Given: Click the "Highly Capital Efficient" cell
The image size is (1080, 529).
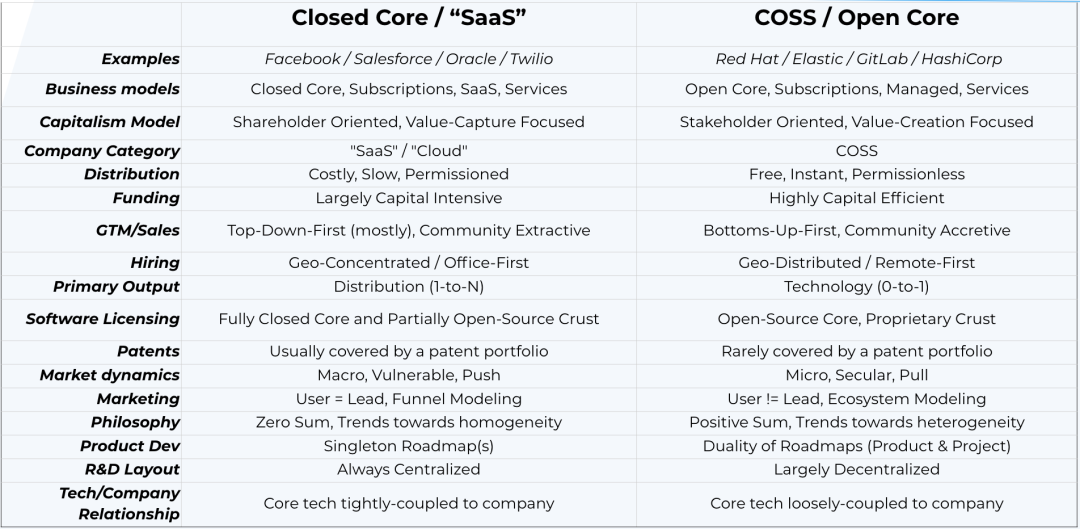Looking at the screenshot, I should tap(857, 198).
